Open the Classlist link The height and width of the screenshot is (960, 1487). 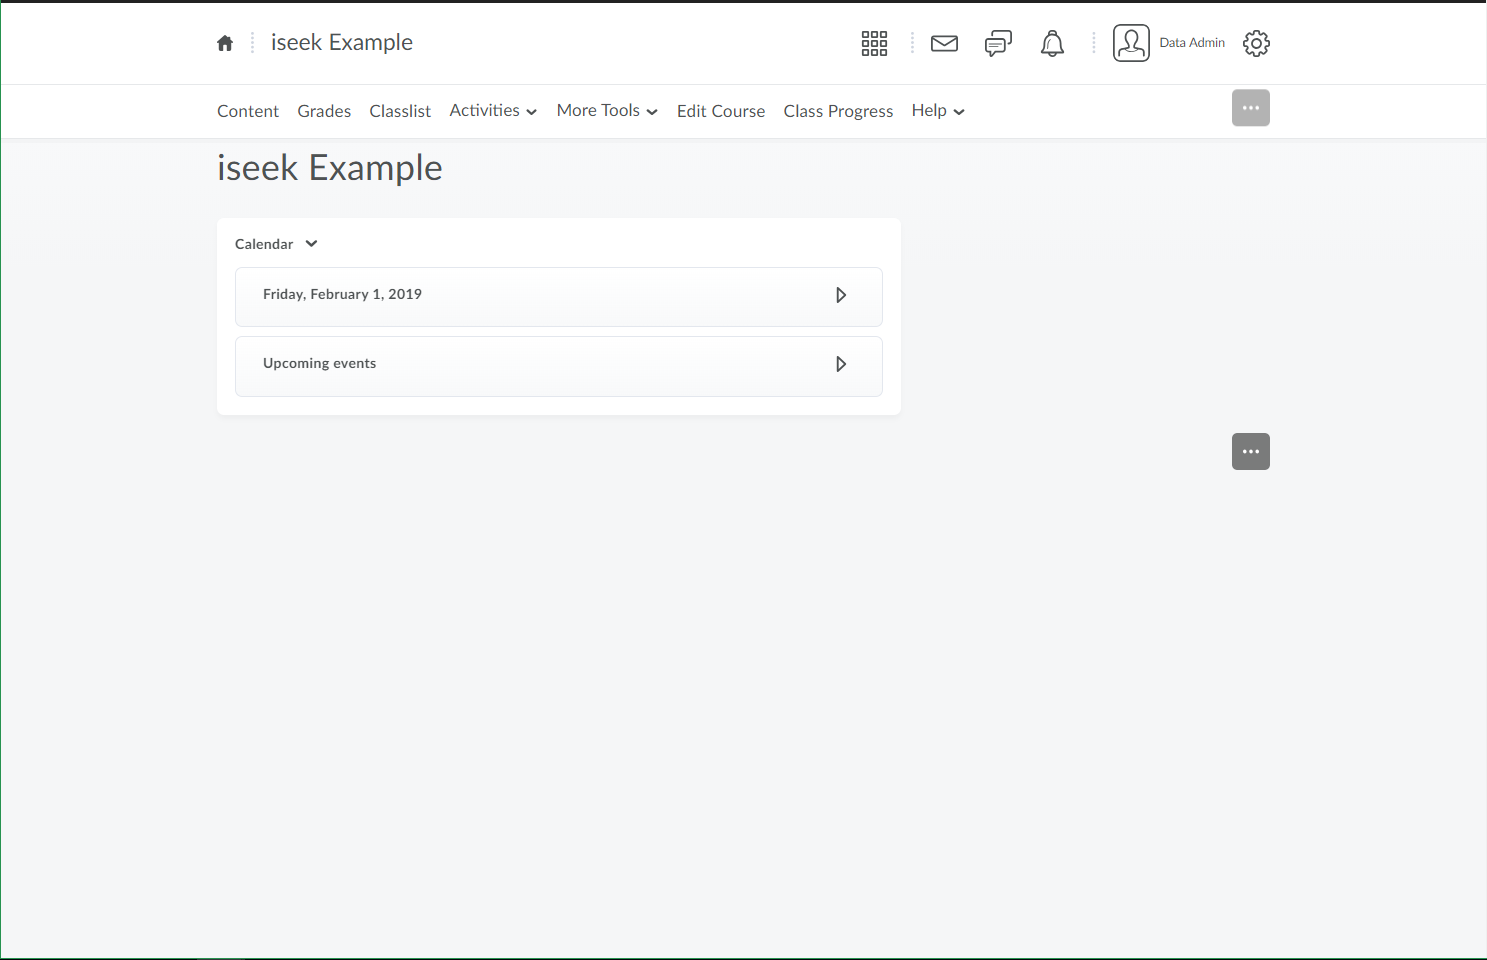tap(400, 111)
